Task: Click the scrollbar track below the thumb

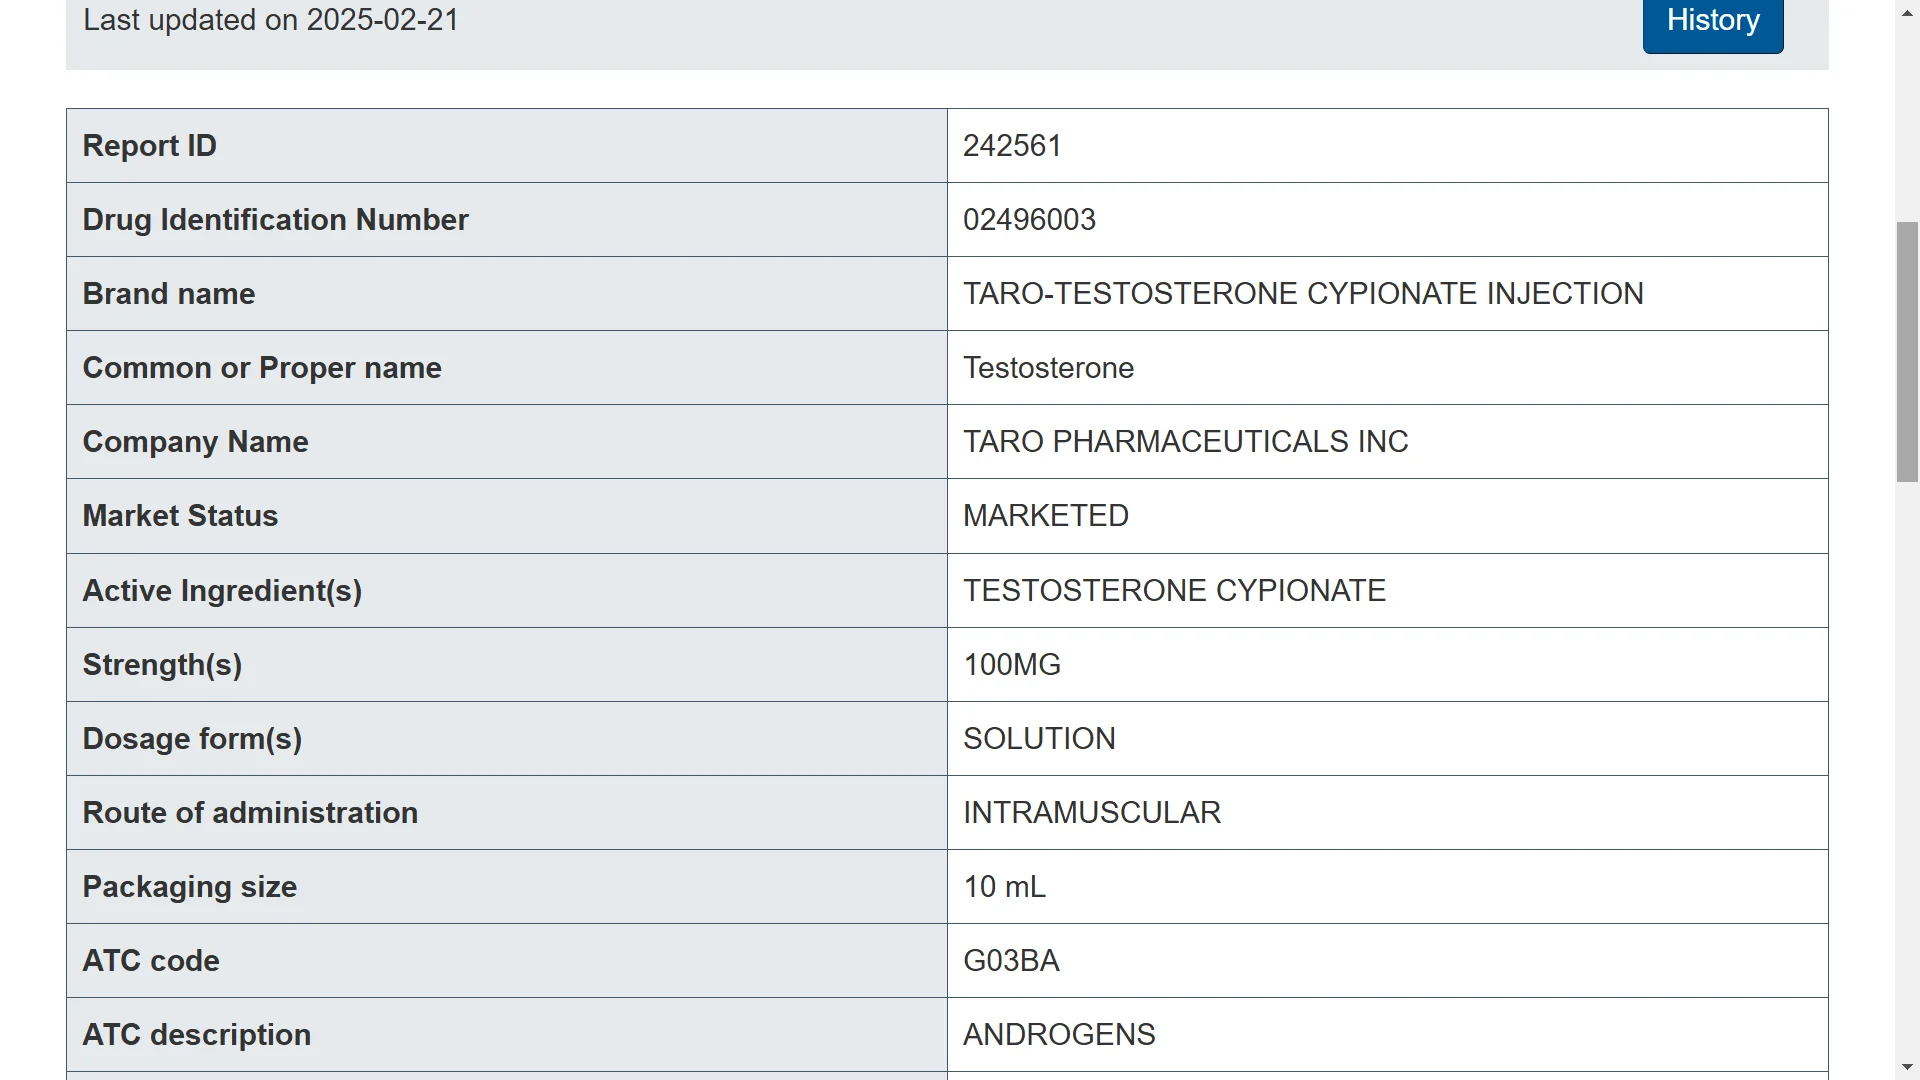Action: (1907, 770)
